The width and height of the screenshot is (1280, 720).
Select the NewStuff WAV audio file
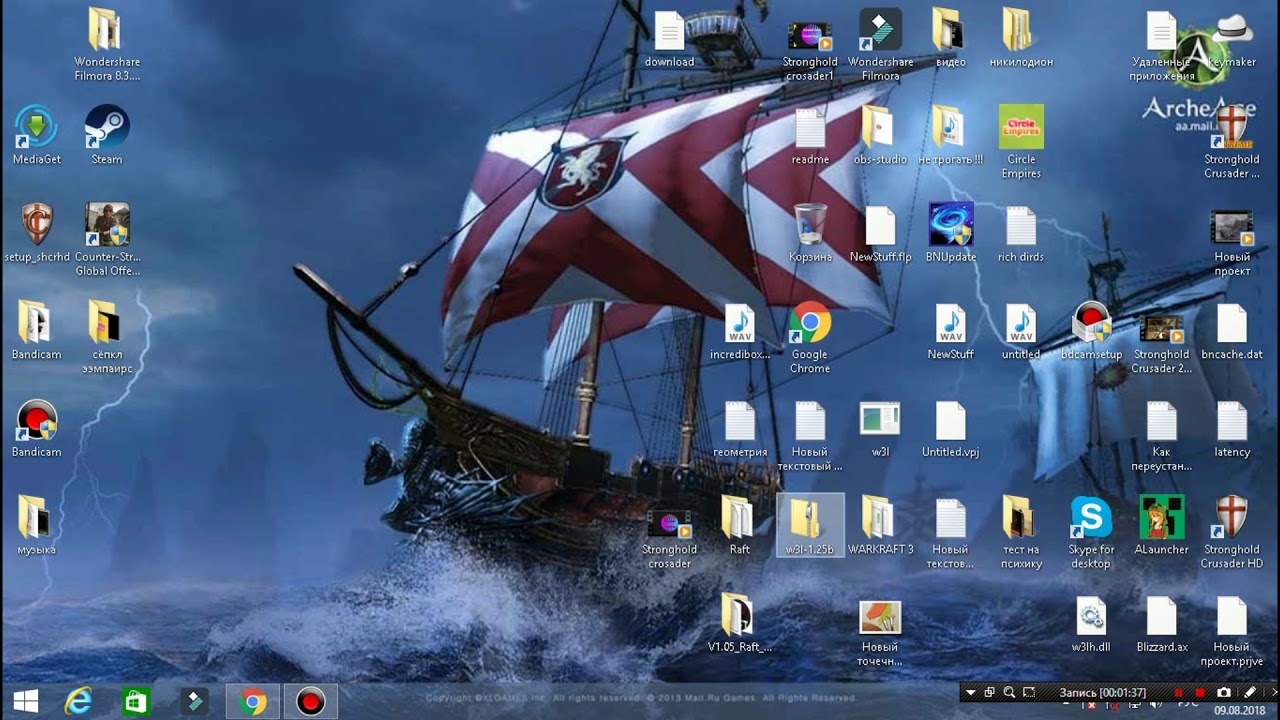click(950, 330)
